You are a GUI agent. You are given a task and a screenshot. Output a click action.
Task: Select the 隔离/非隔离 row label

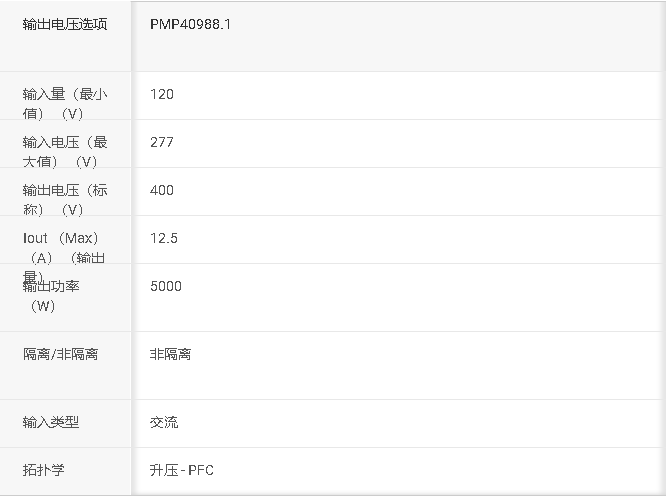pos(60,354)
